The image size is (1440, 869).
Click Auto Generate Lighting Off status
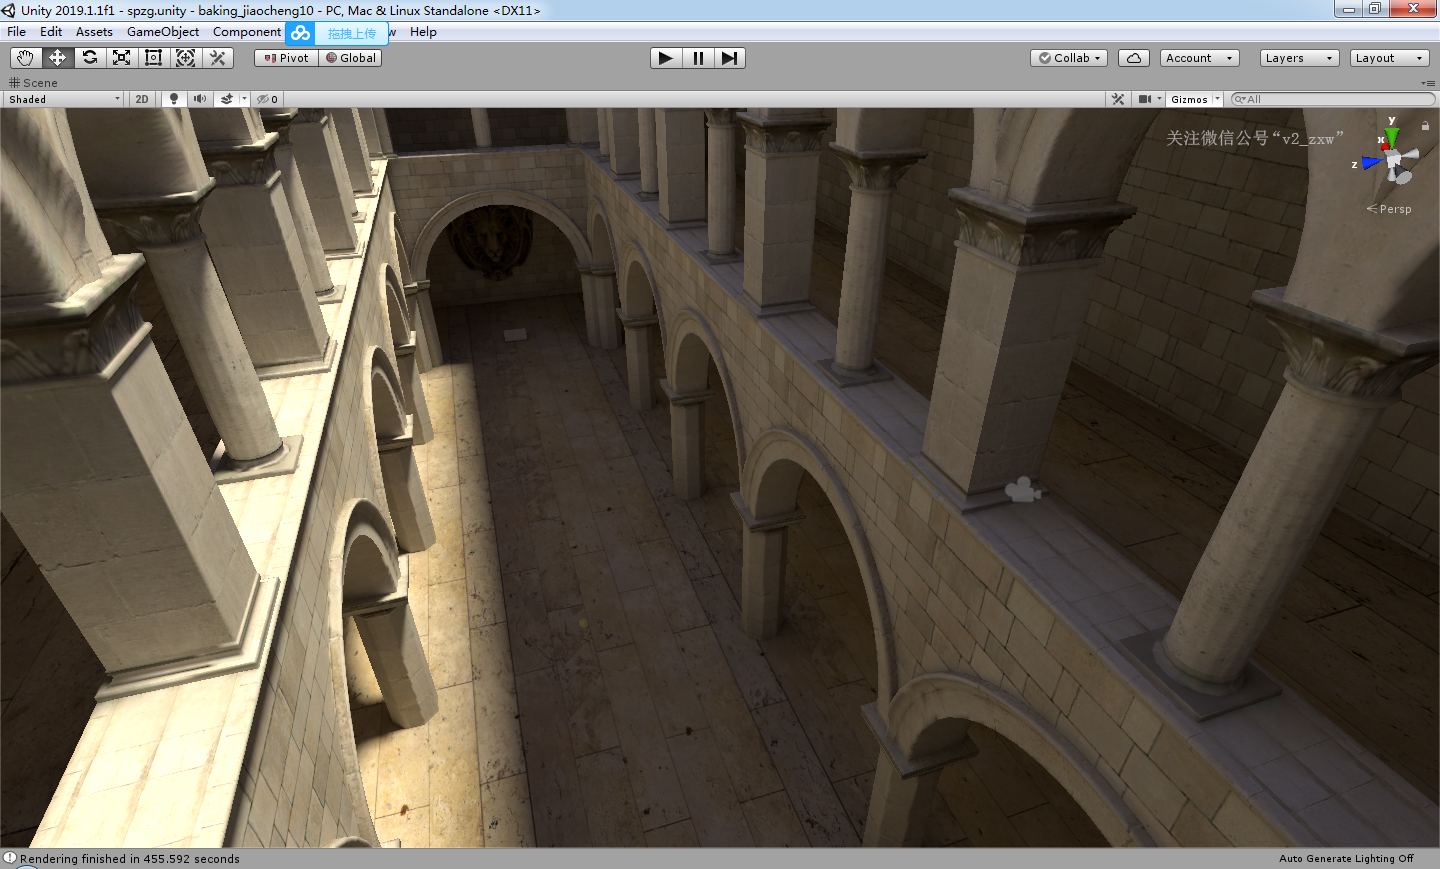(1346, 858)
